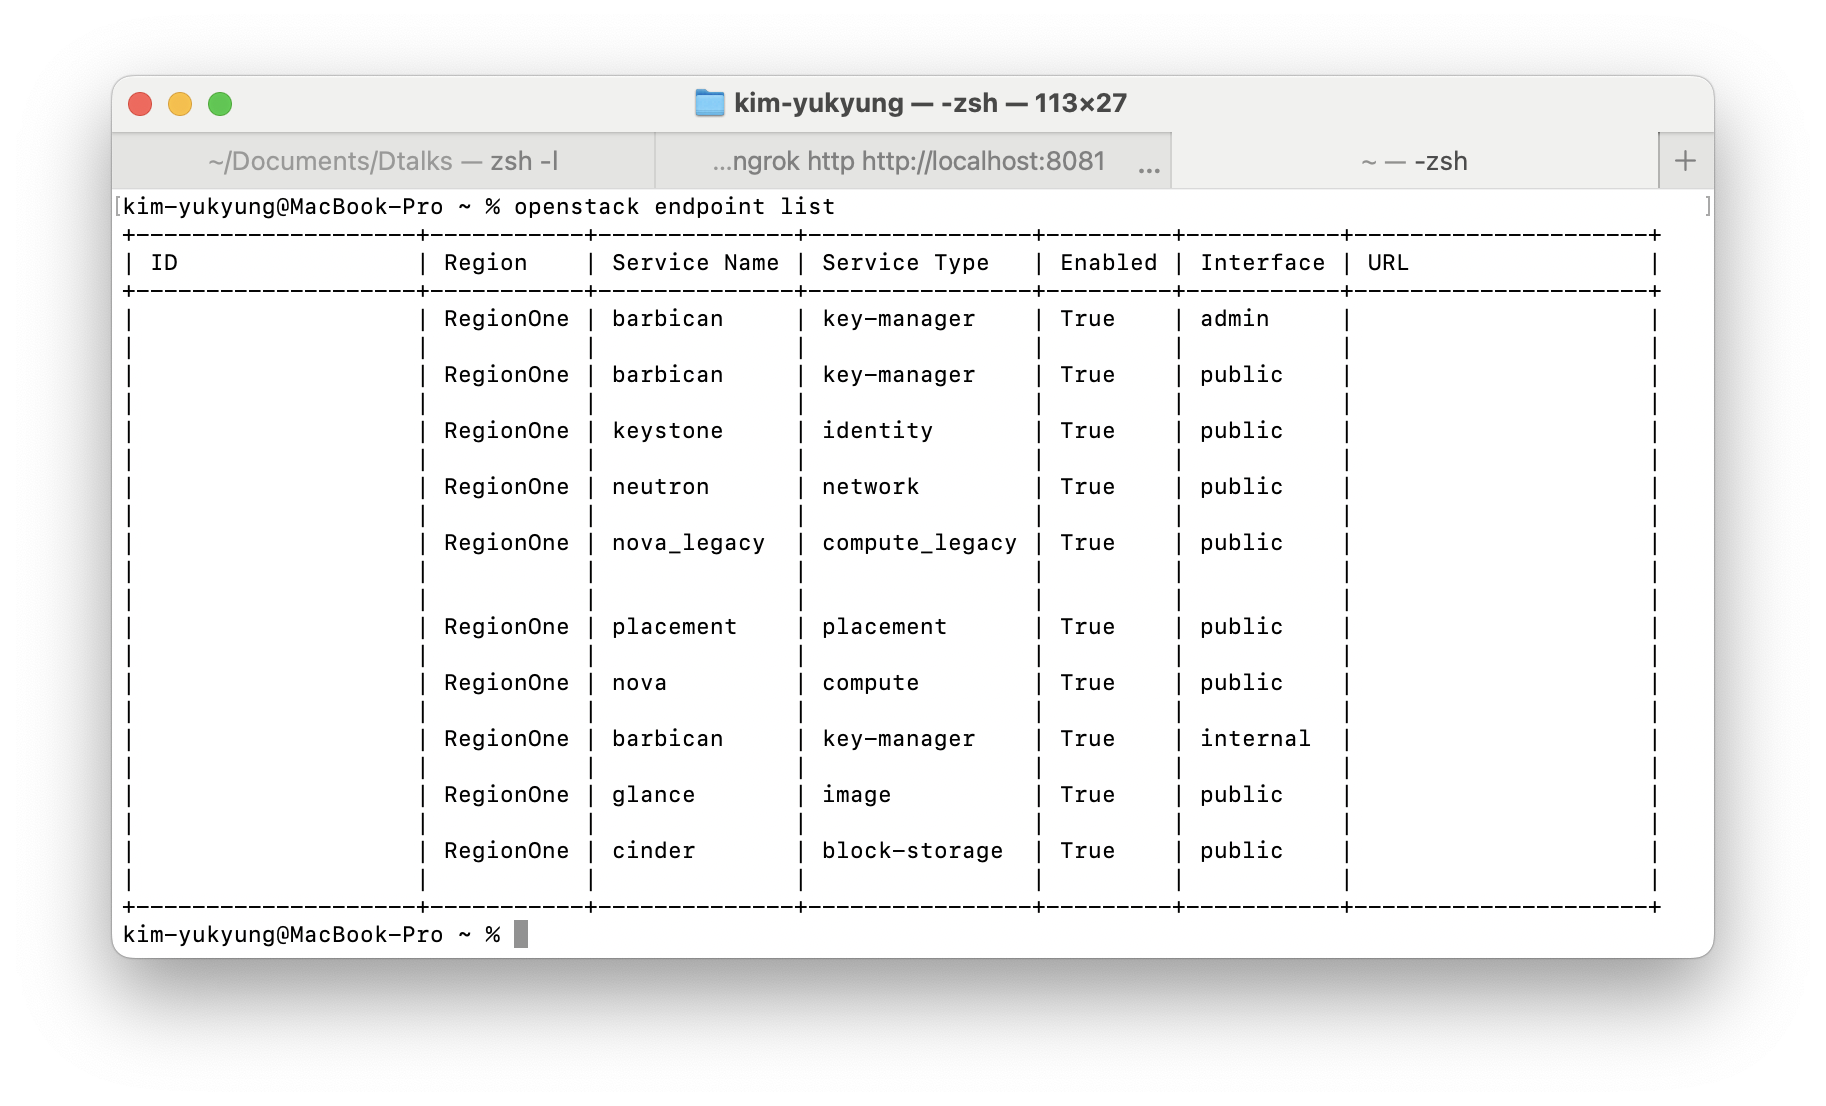Click the ngrok tab activity ellipsis indicator
Image resolution: width=1826 pixels, height=1106 pixels.
click(1149, 169)
